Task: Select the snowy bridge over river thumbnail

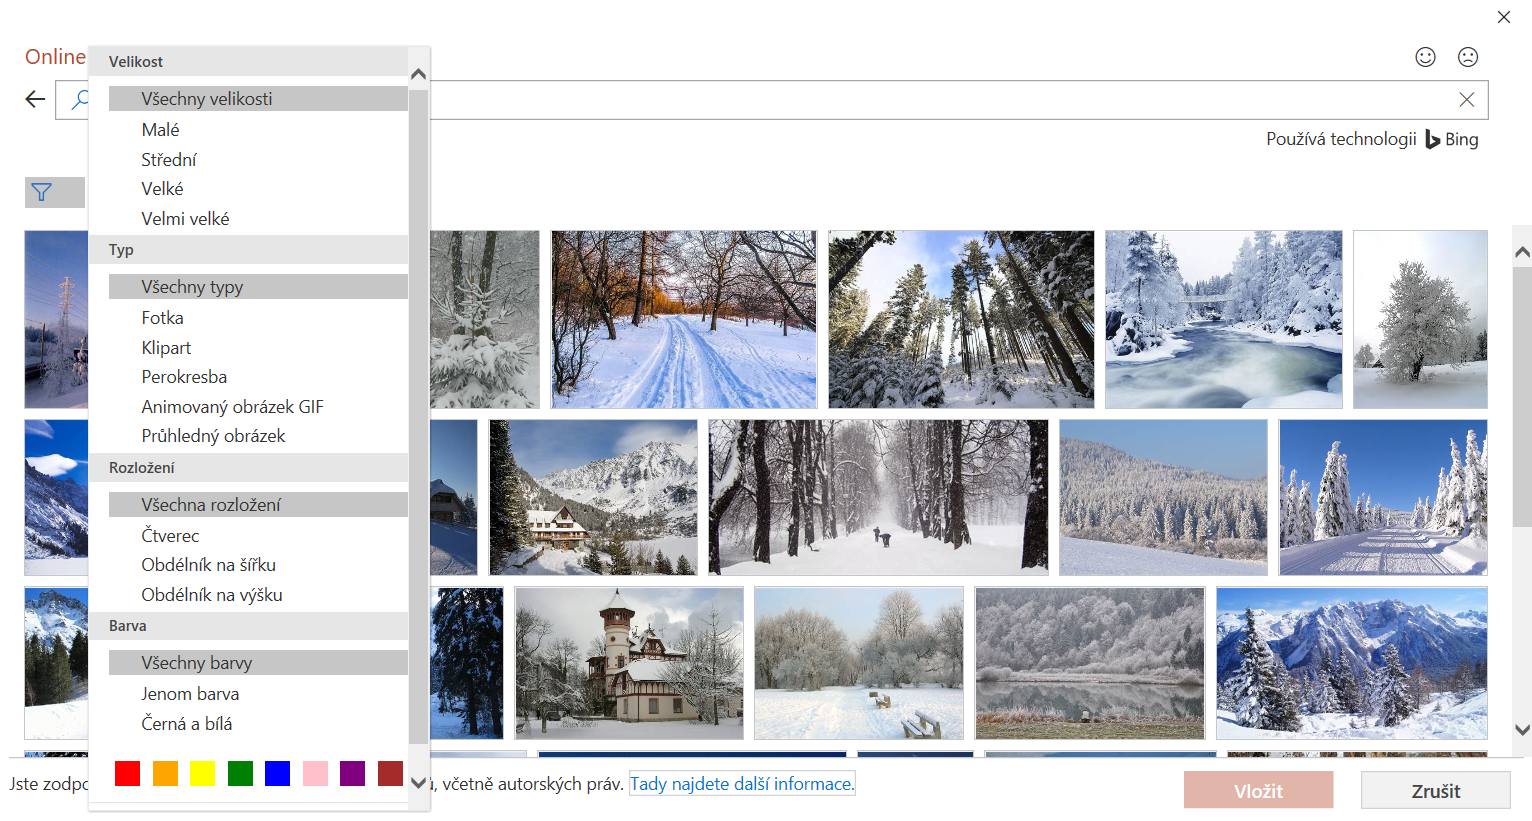Action: (1223, 319)
